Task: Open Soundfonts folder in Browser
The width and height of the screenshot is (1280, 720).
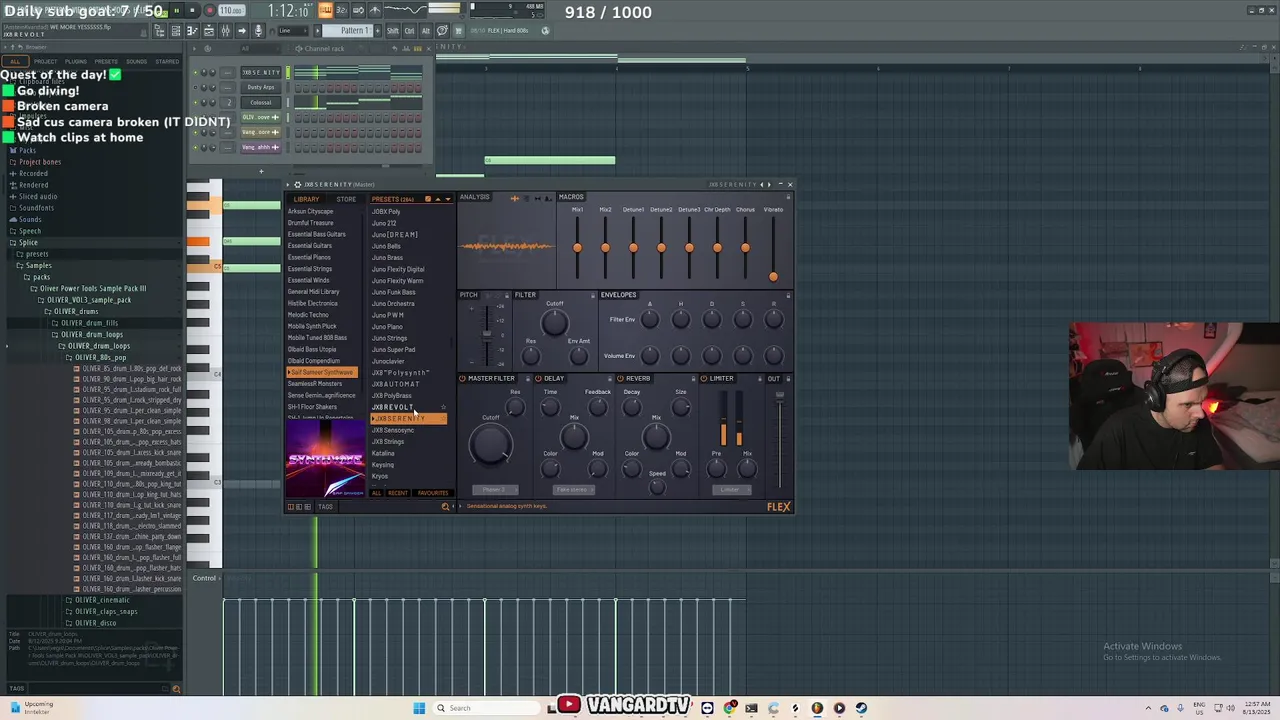Action: (x=36, y=208)
